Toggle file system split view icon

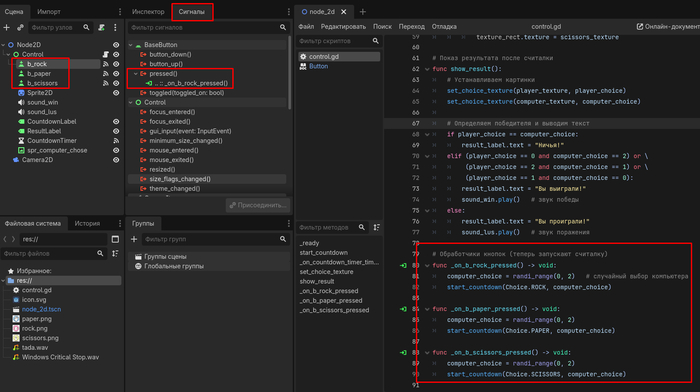tap(115, 239)
